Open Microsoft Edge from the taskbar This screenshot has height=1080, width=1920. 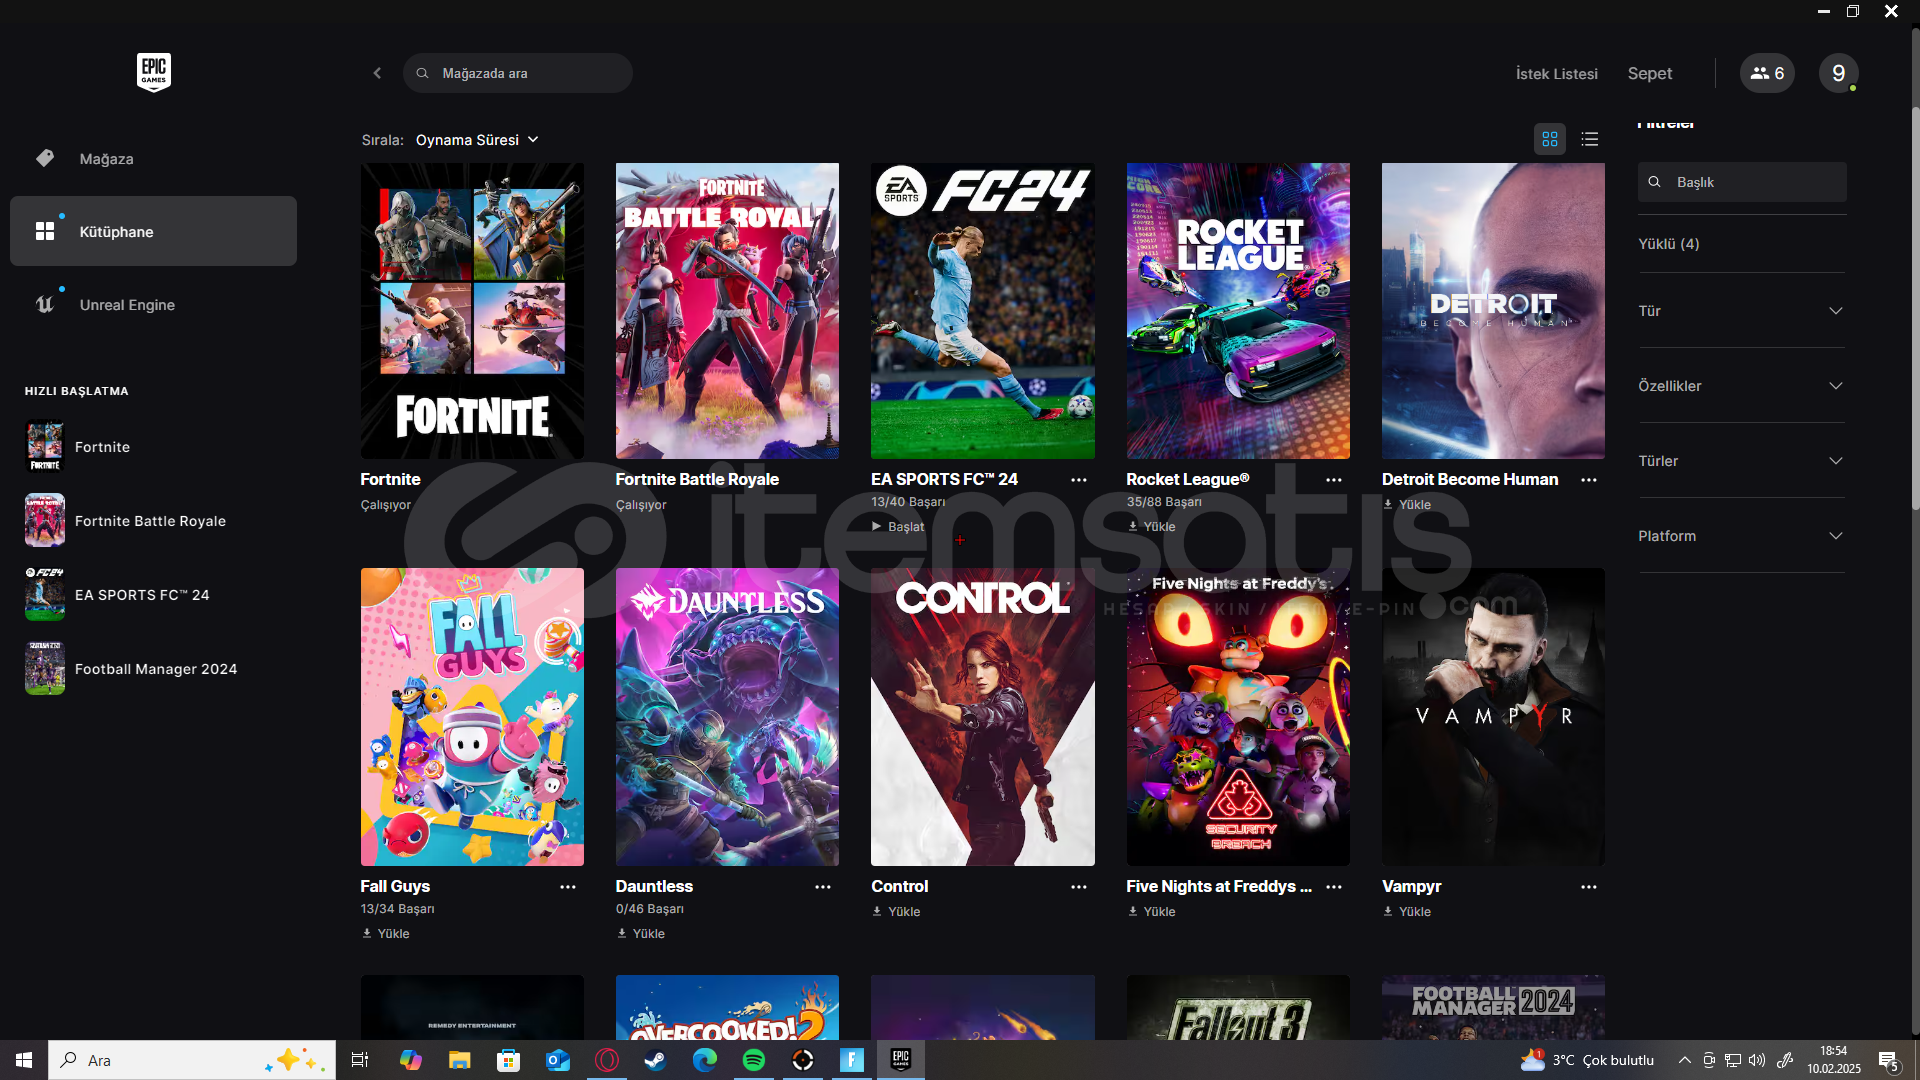point(705,1060)
